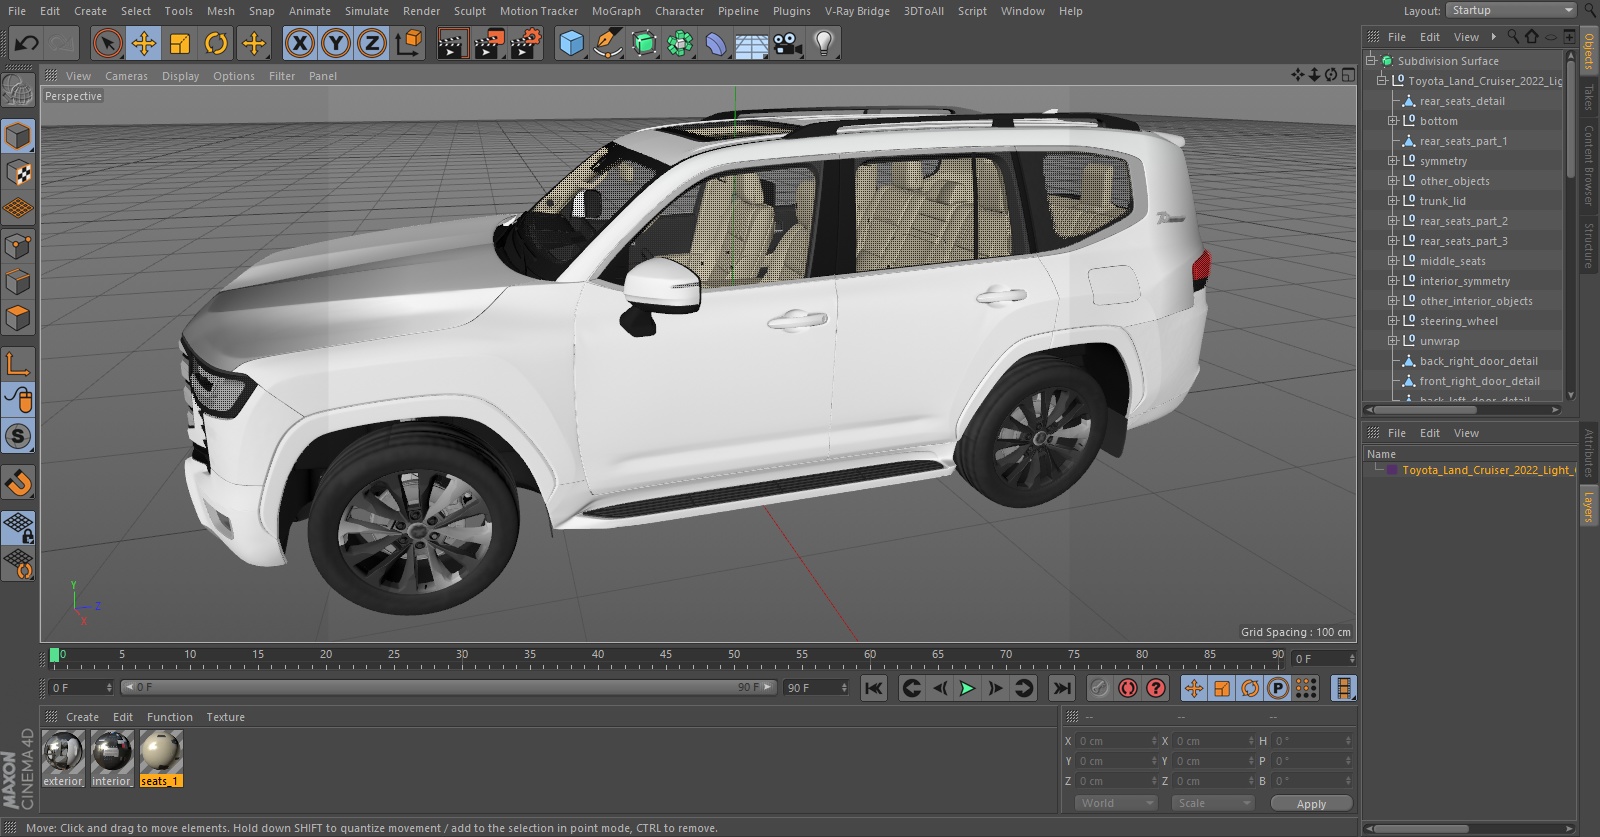Open the Material Manager Create menu

pyautogui.click(x=82, y=717)
